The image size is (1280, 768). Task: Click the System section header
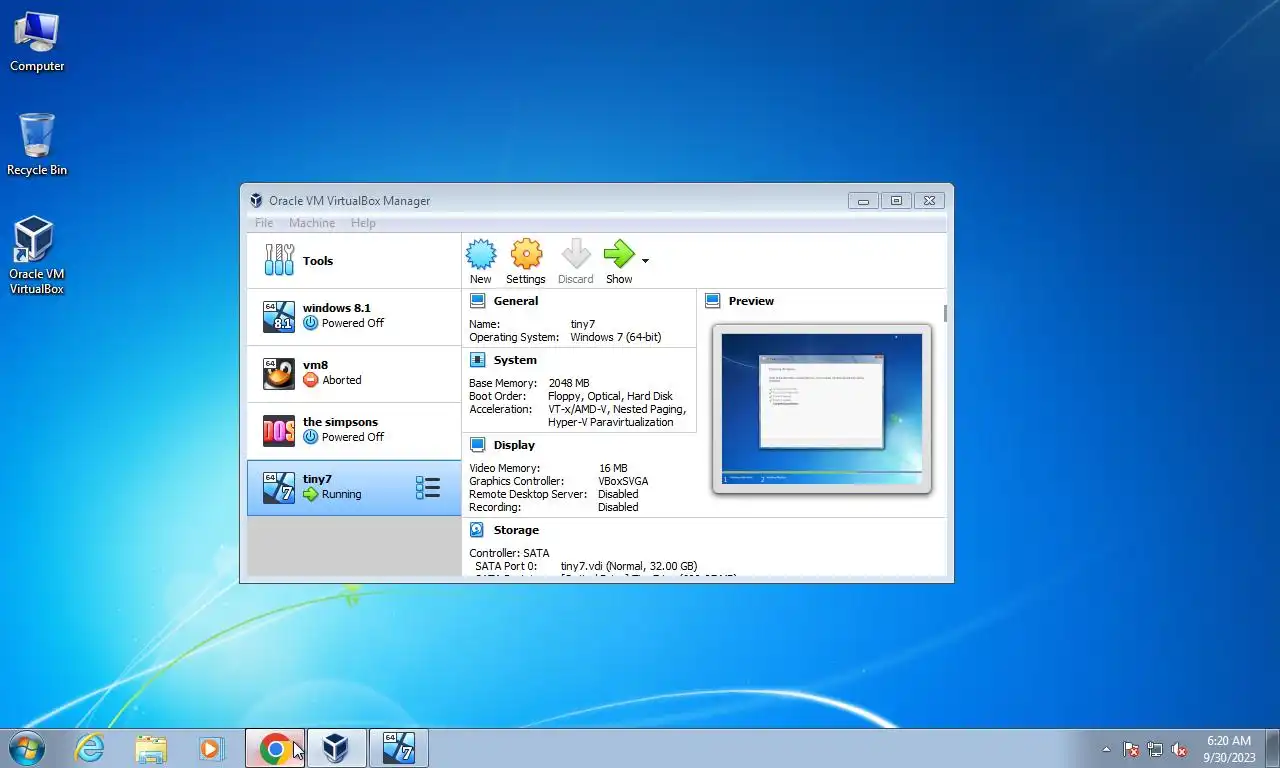coord(515,360)
